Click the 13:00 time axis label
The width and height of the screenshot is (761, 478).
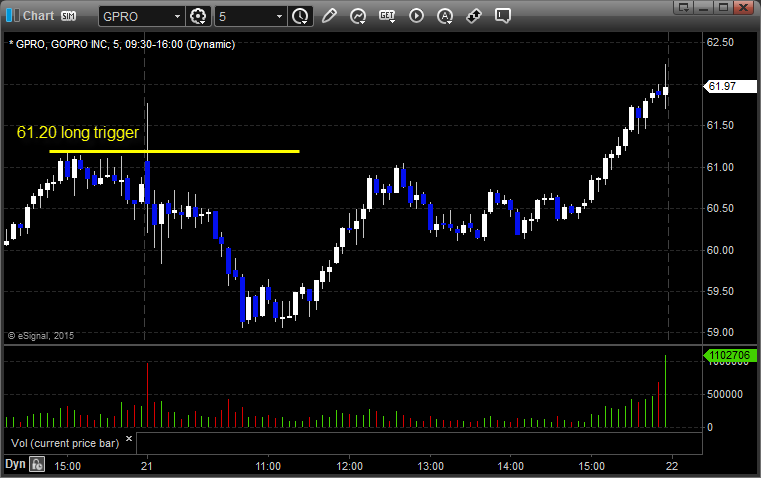point(430,466)
